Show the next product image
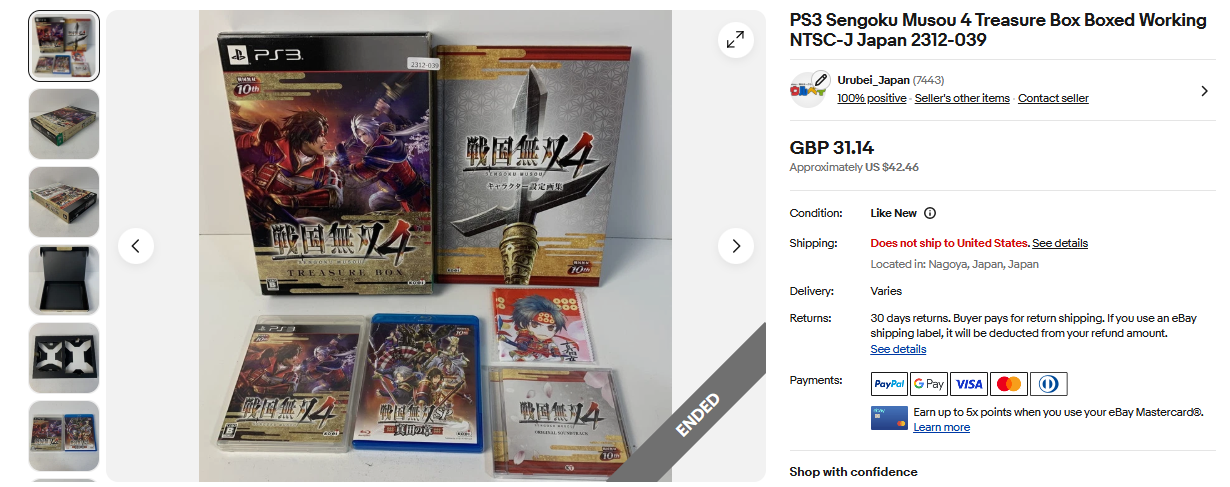Screen dimensions: 1230x487 pyautogui.click(x=736, y=246)
